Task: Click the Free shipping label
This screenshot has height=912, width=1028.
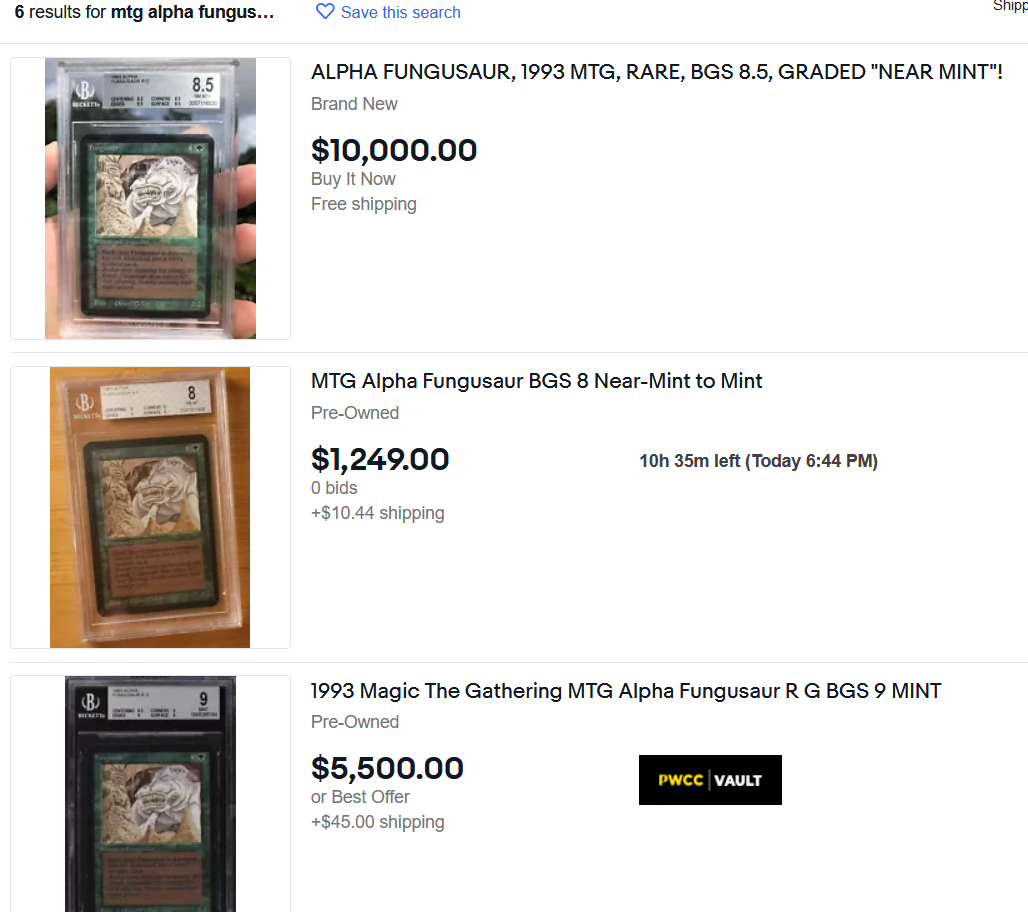Action: [x=364, y=204]
